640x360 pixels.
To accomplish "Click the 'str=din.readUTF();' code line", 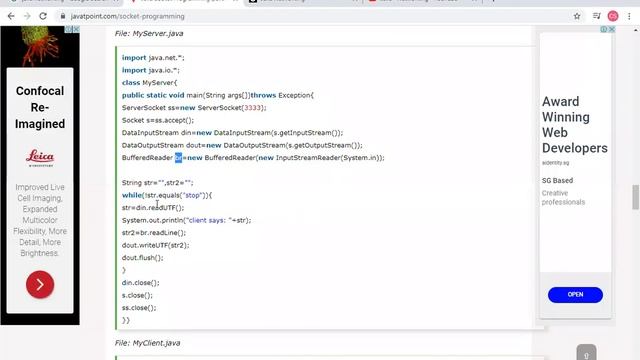I will click(x=153, y=208).
